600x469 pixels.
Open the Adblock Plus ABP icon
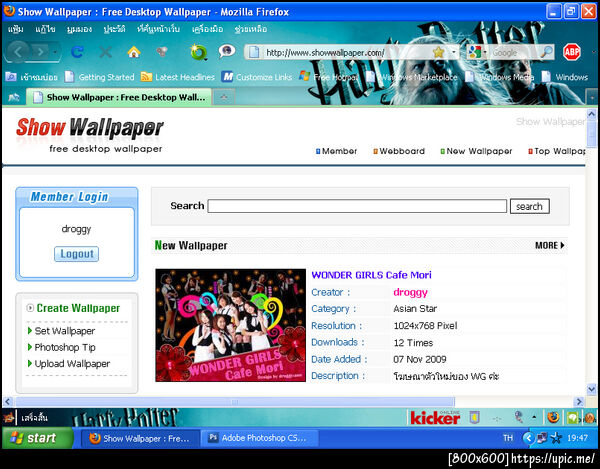[x=572, y=52]
